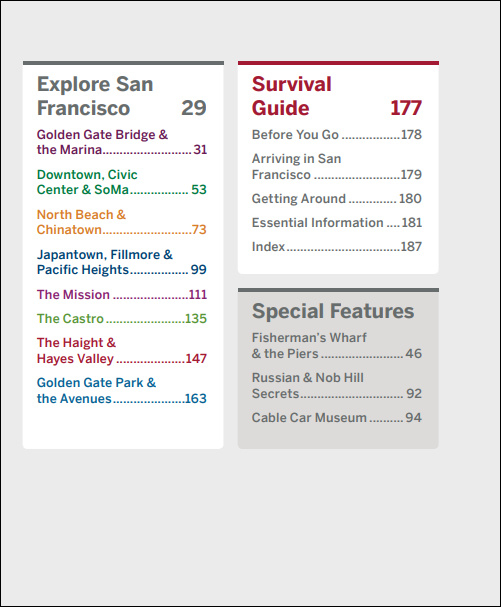Image resolution: width=501 pixels, height=607 pixels.
Task: Go to Downtown, Civic Center & SoMa chapter
Action: click(x=122, y=182)
